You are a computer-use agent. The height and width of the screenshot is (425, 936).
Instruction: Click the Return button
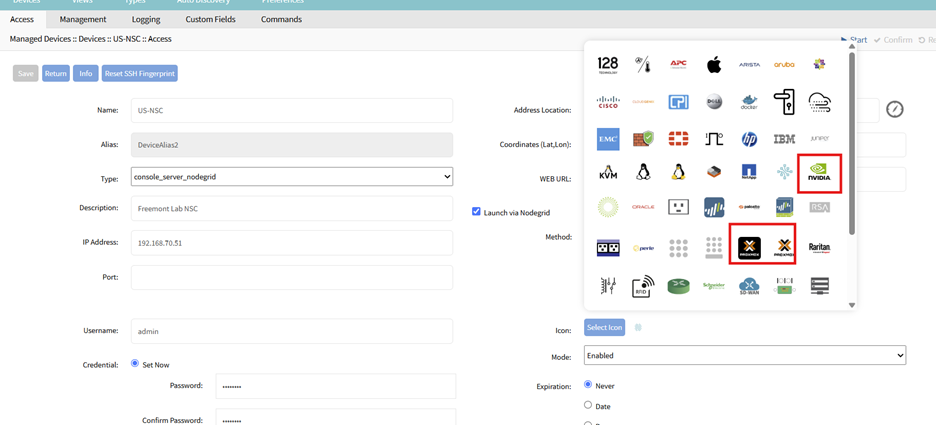click(56, 73)
